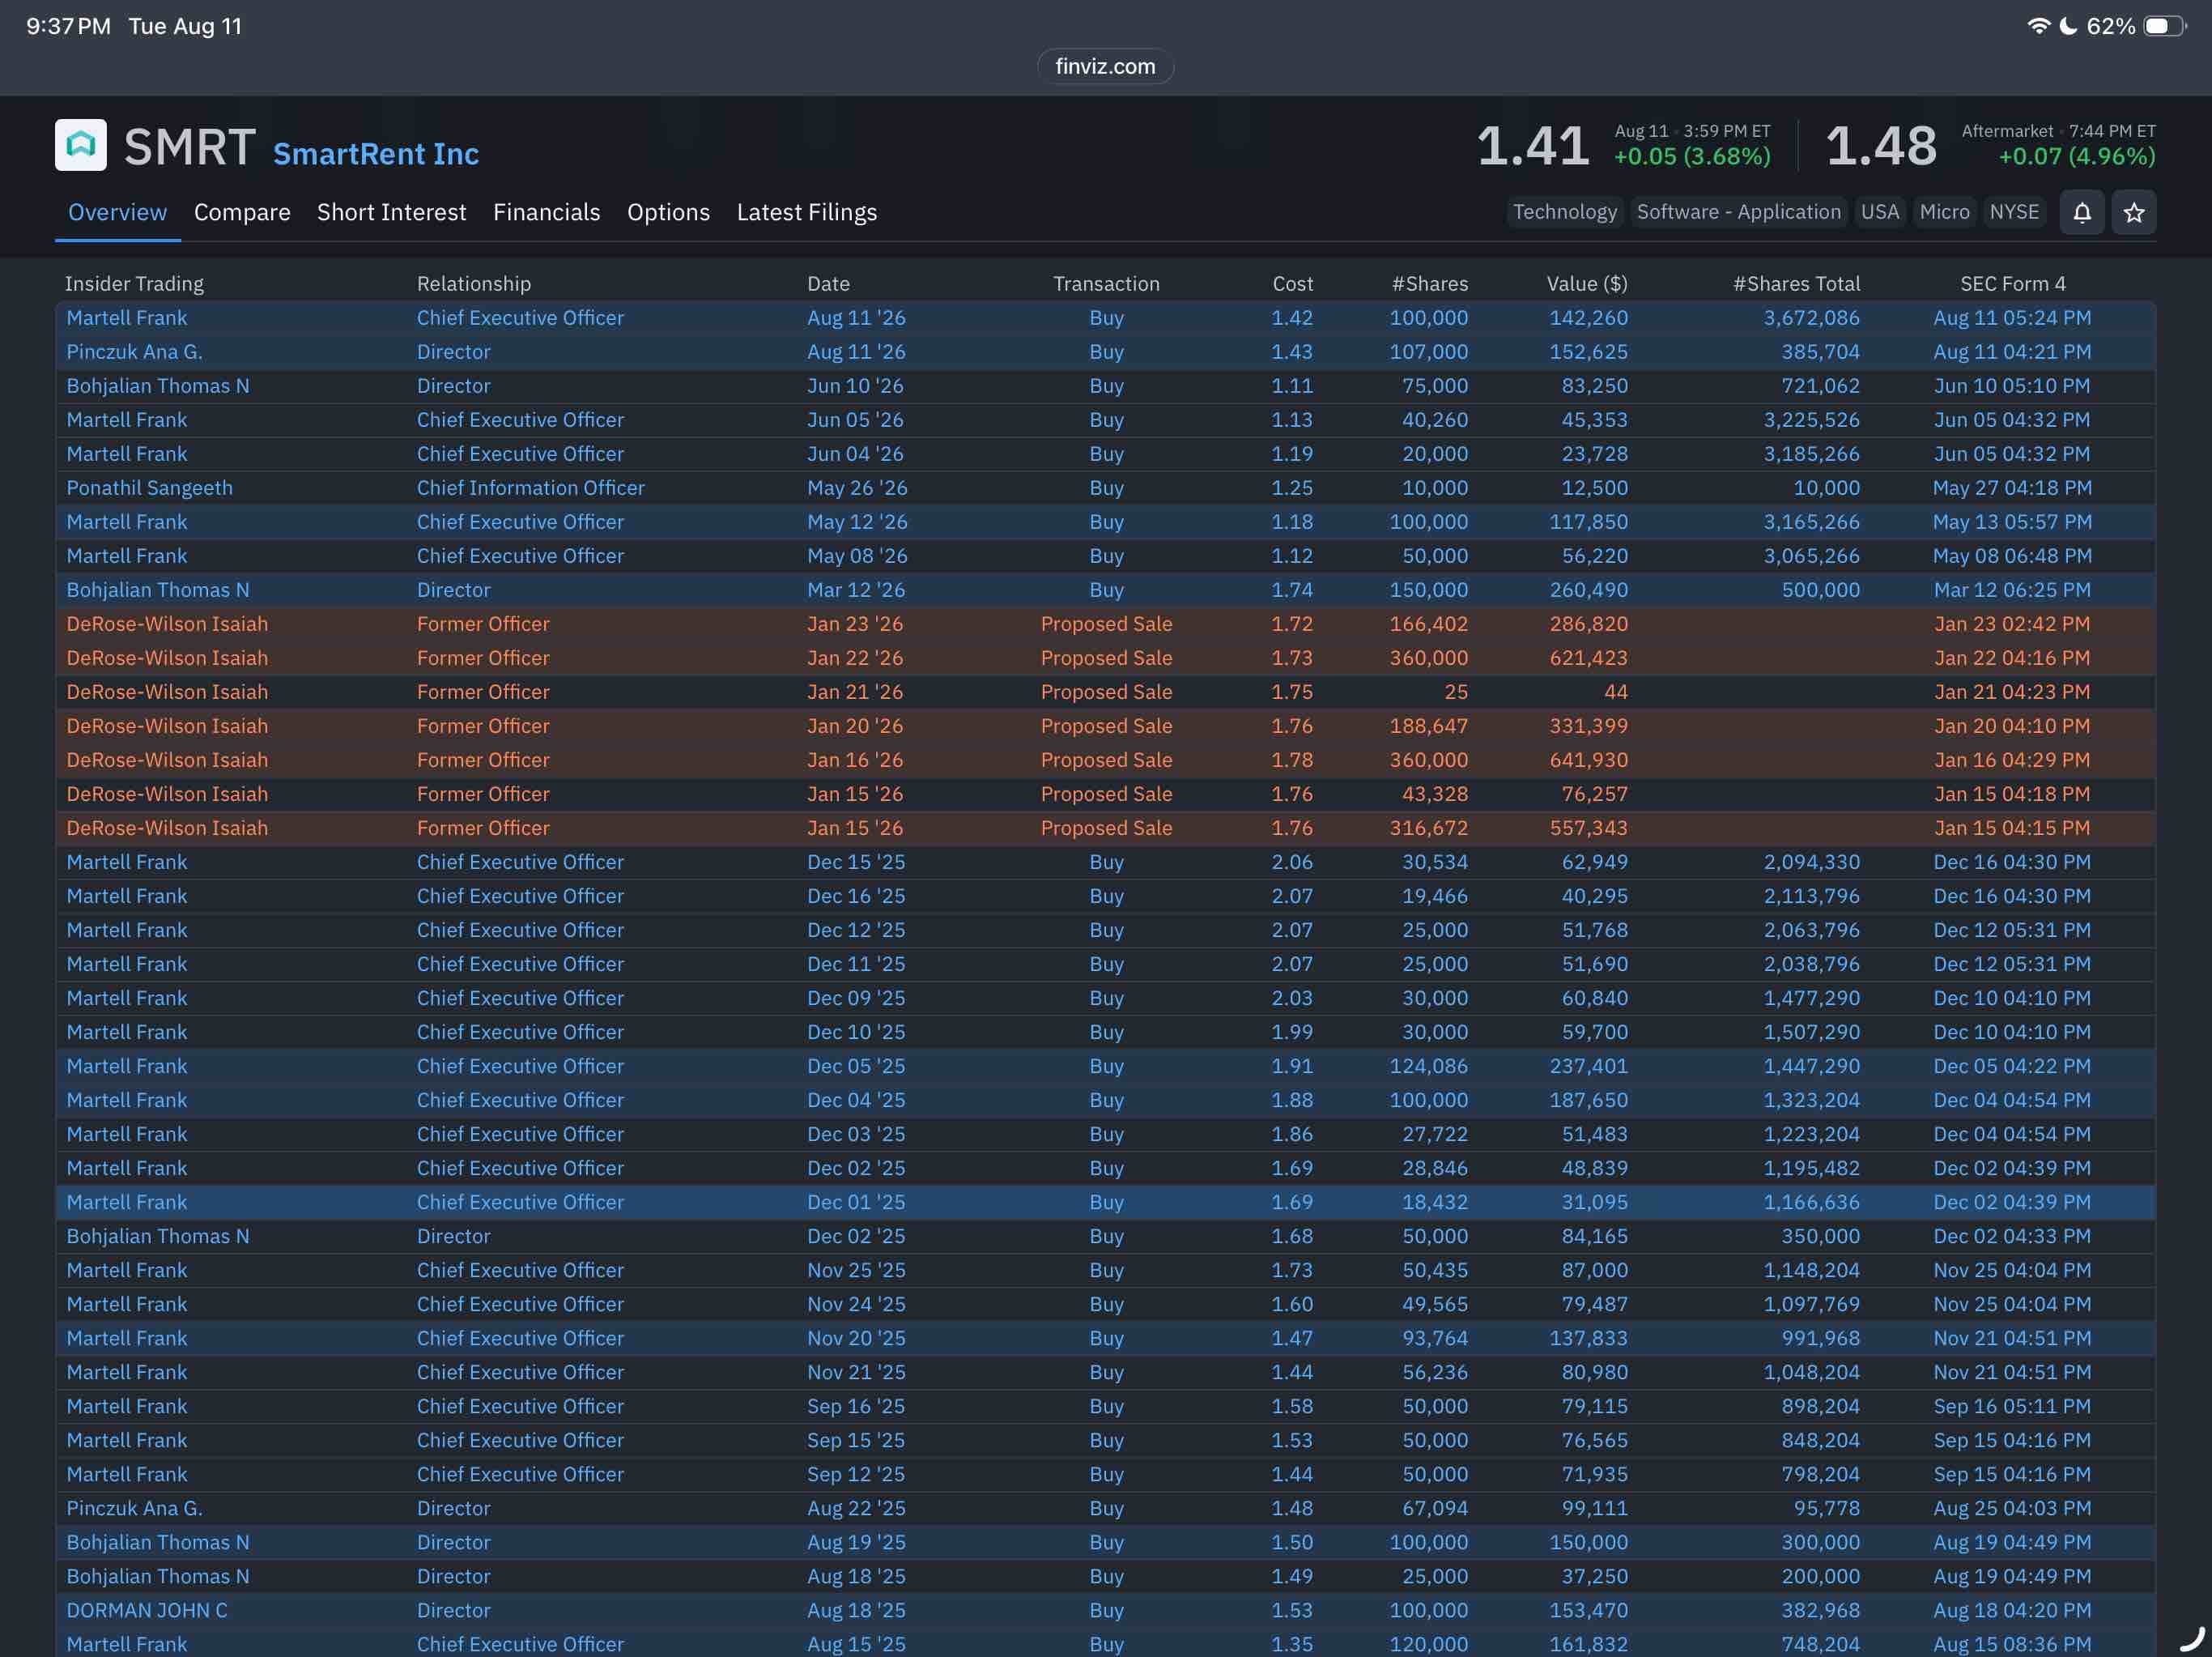Tap the Do Not Disturb moon icon
2212x1657 pixels.
2068,26
